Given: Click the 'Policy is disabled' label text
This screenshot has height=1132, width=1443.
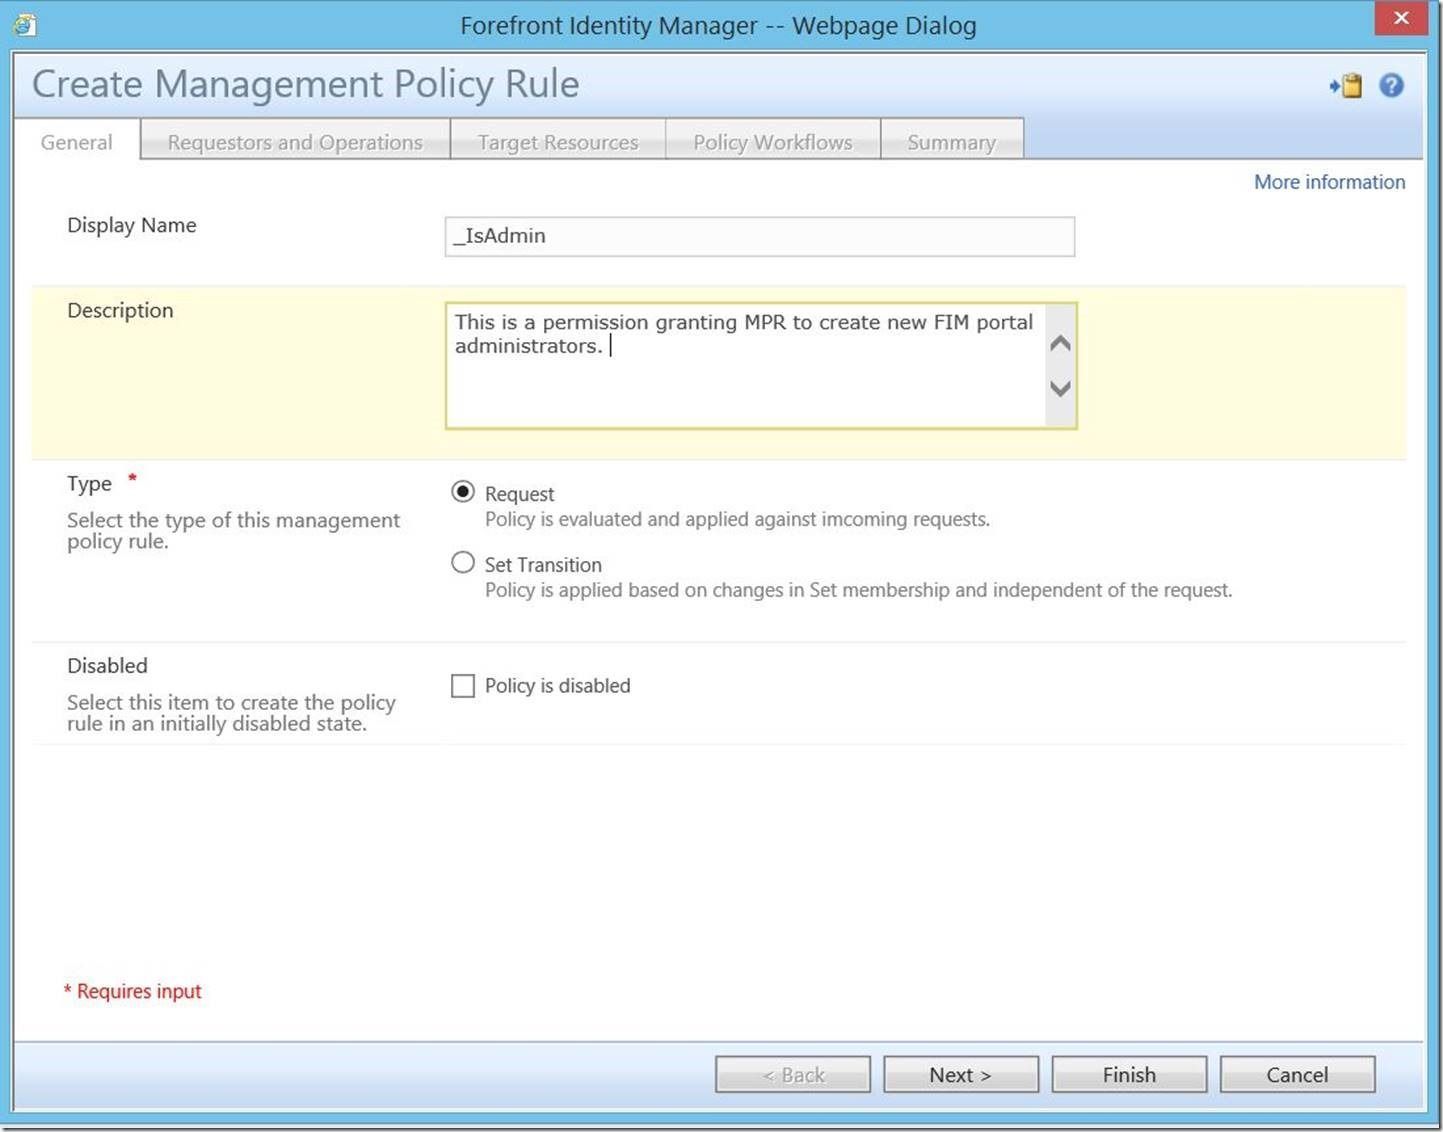Looking at the screenshot, I should [x=558, y=686].
